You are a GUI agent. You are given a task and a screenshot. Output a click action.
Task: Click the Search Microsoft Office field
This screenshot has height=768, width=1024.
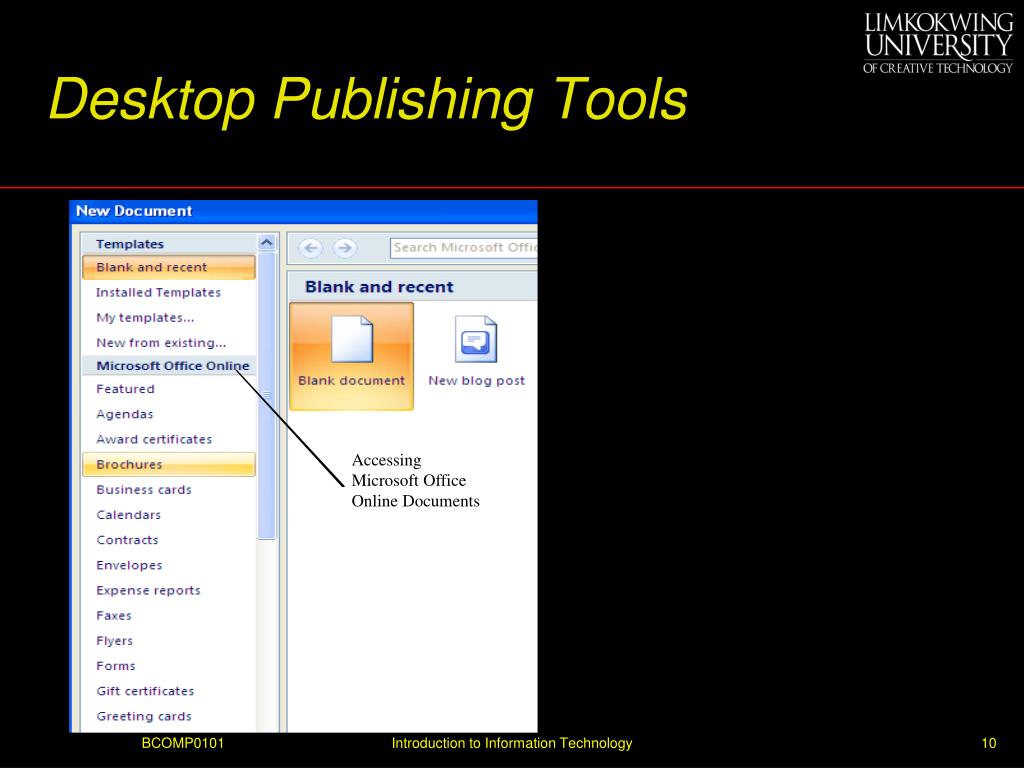click(464, 248)
